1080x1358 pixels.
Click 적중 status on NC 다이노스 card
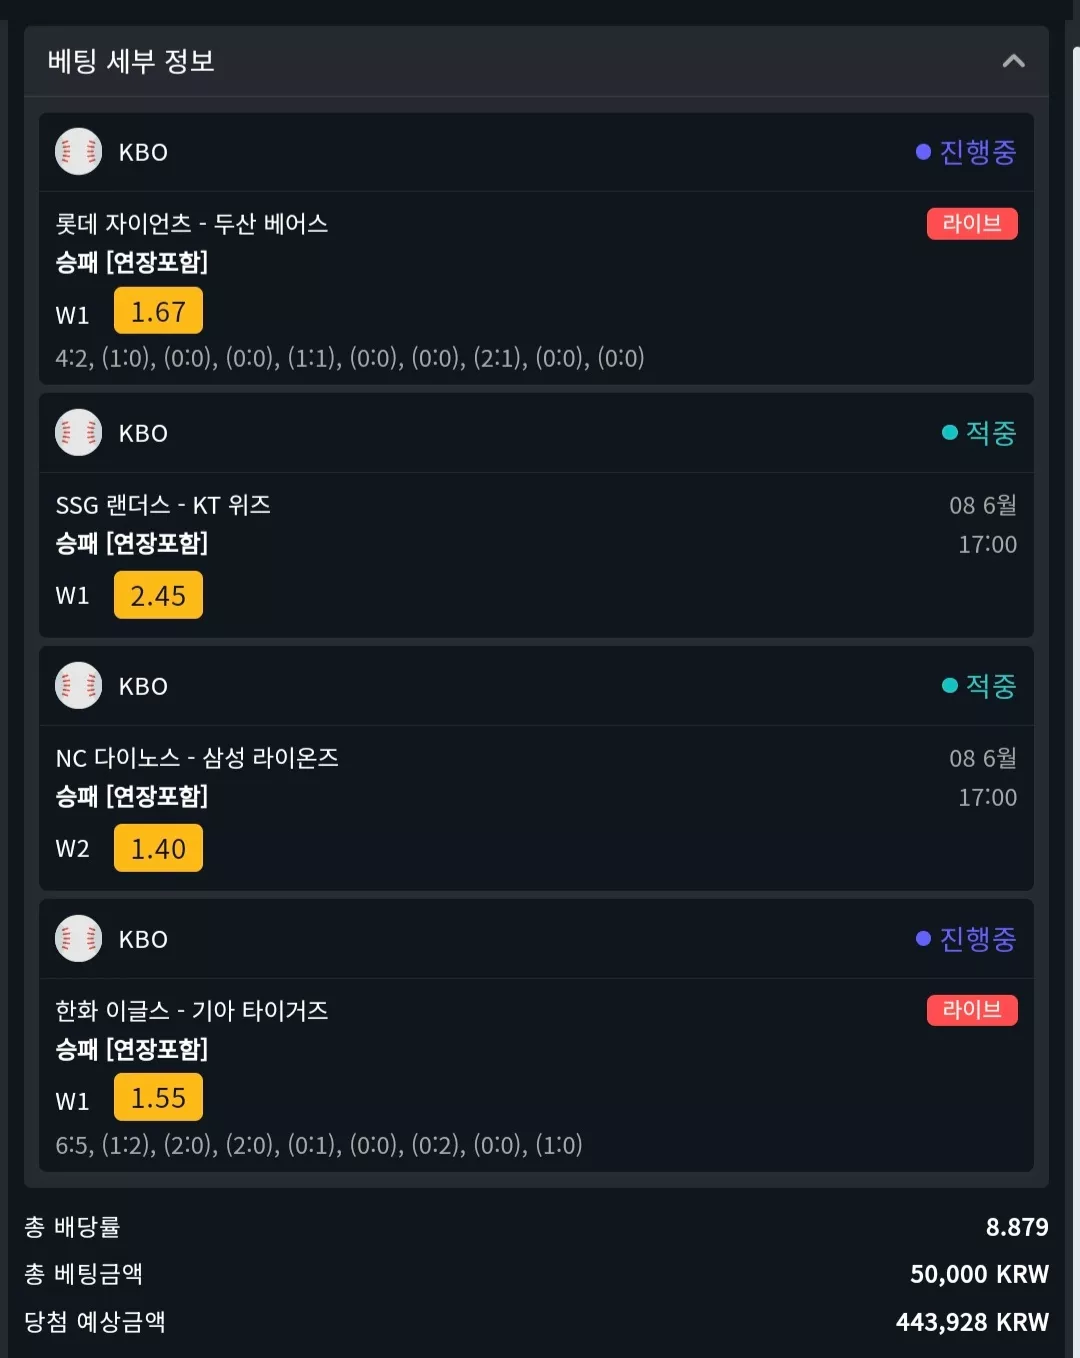[979, 686]
